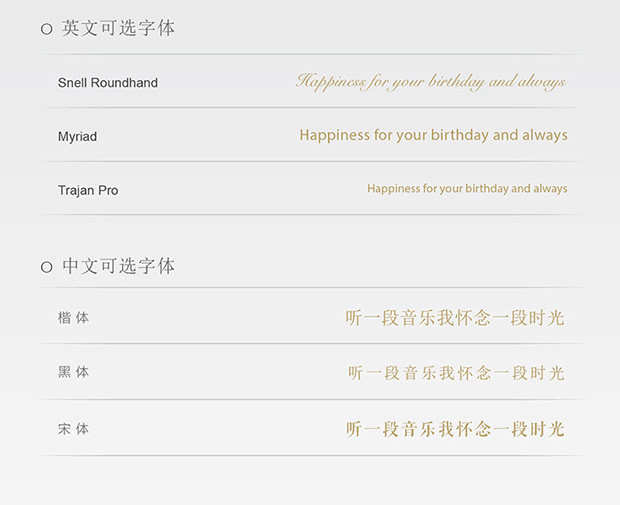This screenshot has width=620, height=505.
Task: Click 音乐 in the 楷体 sample text
Action: tap(419, 318)
